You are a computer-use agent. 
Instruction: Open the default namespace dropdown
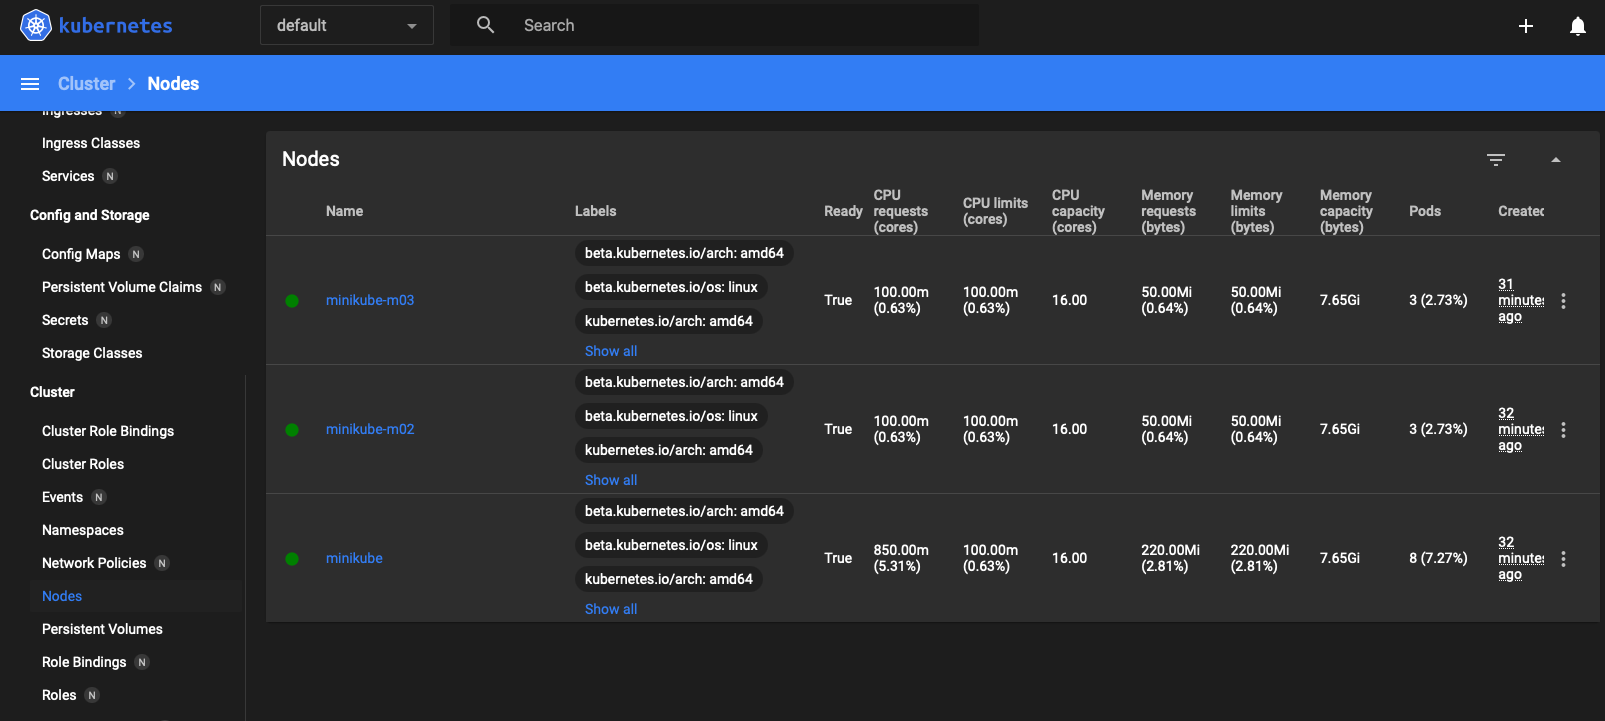pyautogui.click(x=347, y=25)
